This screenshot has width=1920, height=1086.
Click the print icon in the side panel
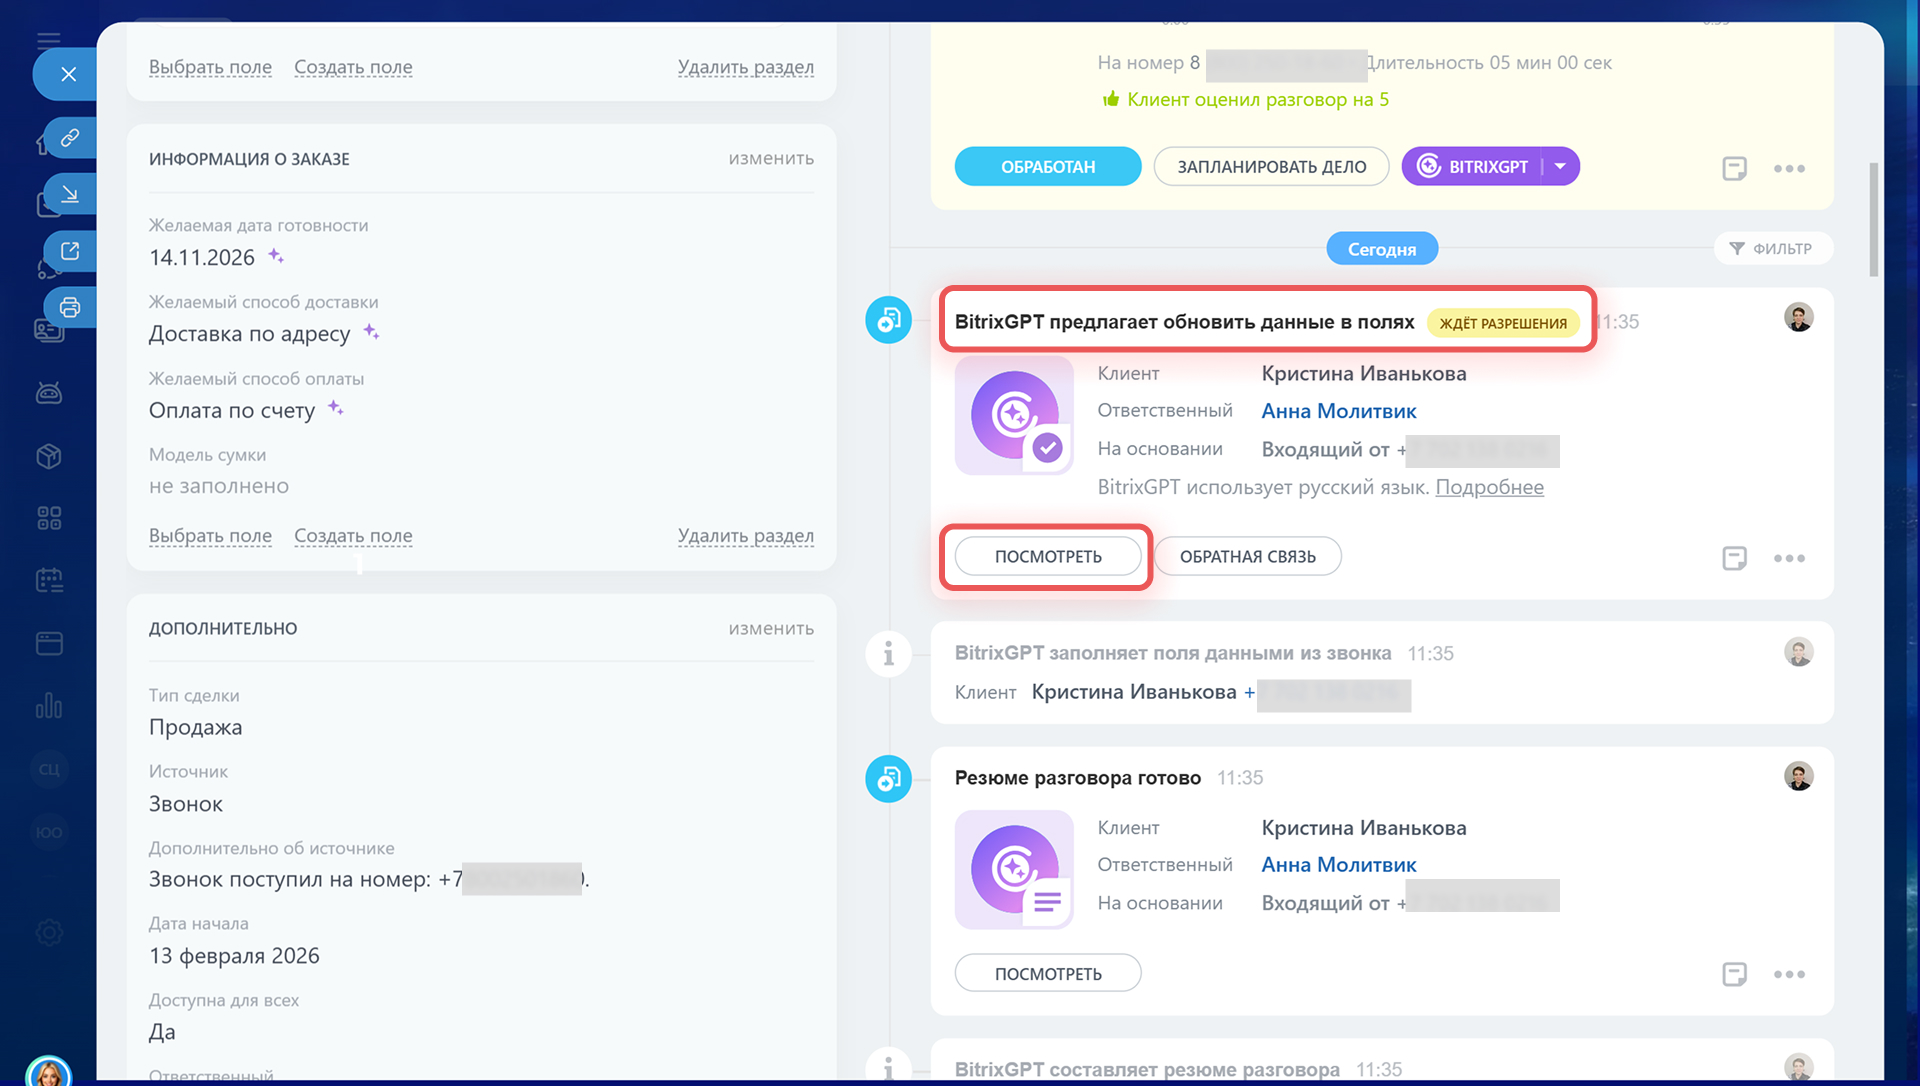coord(69,307)
